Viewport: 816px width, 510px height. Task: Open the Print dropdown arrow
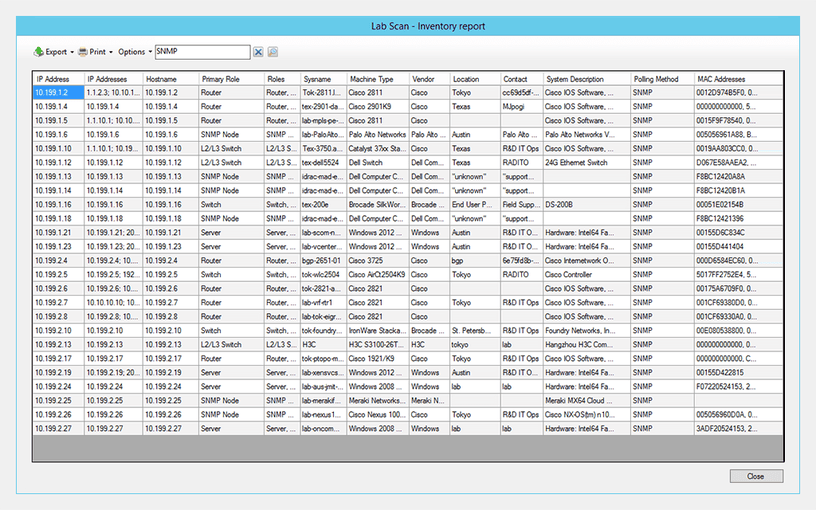[x=111, y=52]
